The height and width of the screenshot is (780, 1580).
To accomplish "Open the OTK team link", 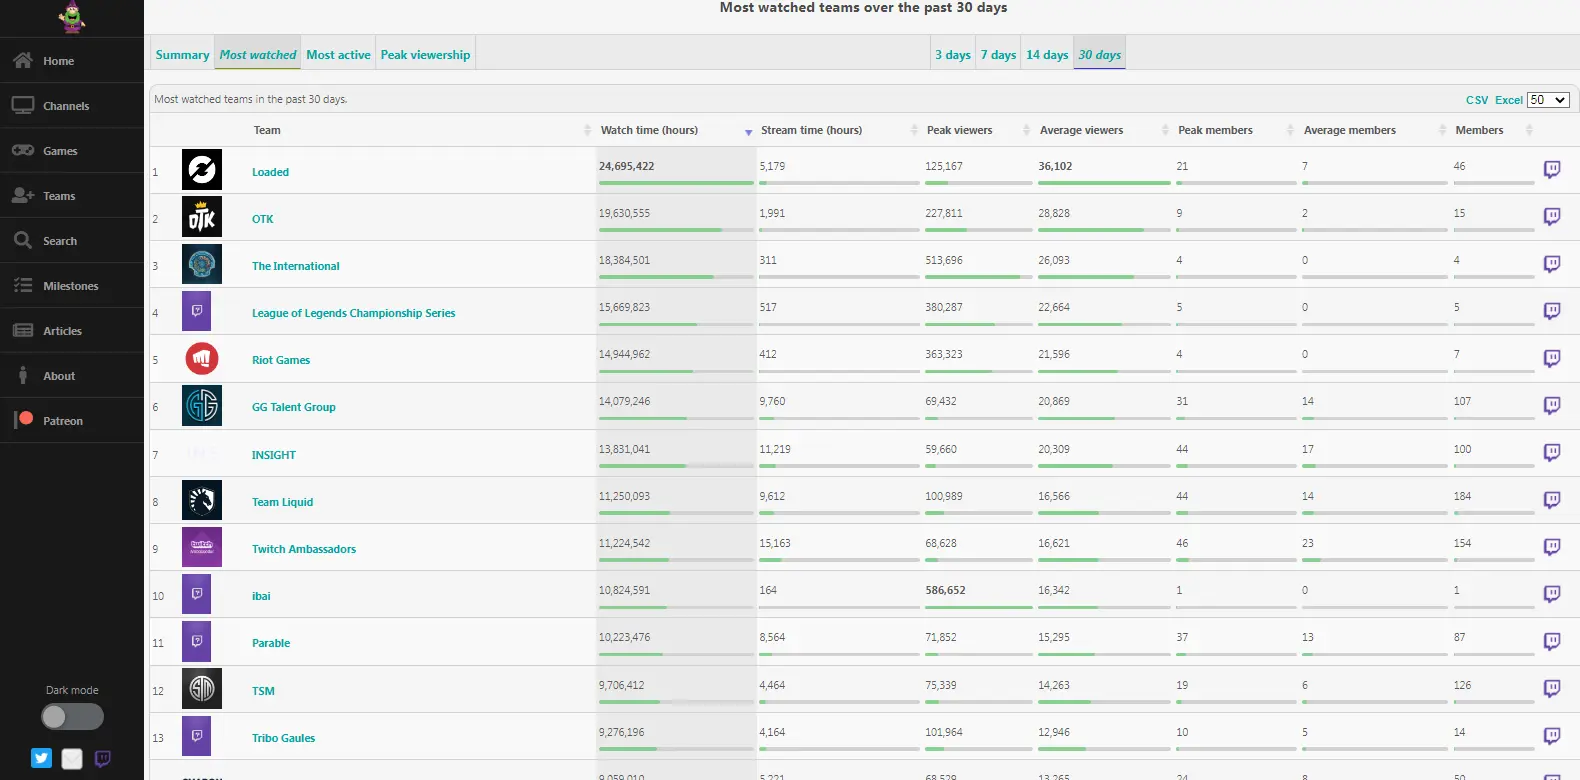I will tap(262, 219).
